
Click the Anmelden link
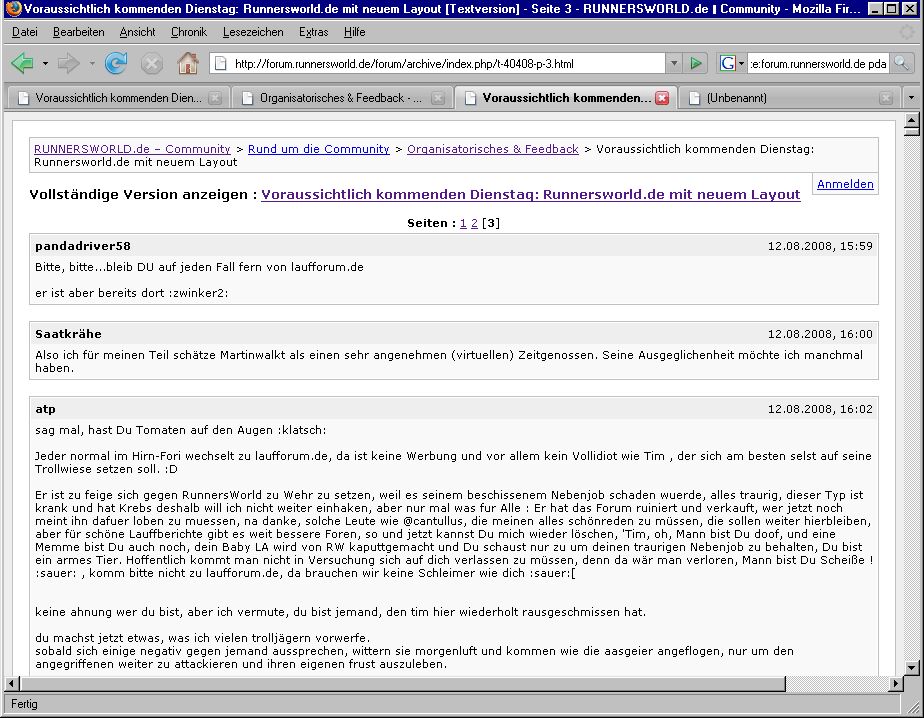(x=845, y=184)
